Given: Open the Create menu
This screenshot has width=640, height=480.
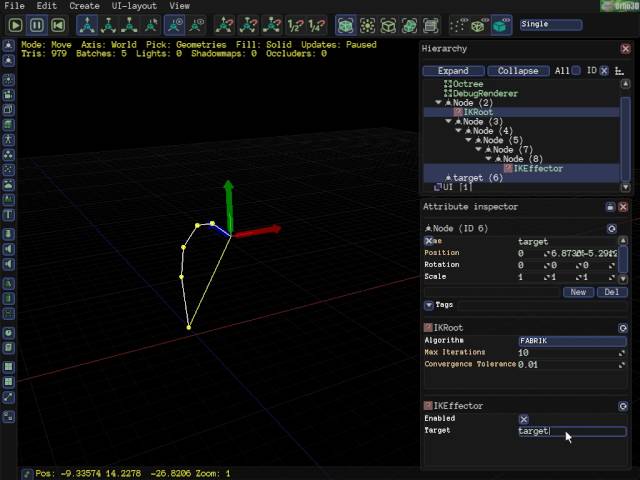Looking at the screenshot, I should (x=84, y=6).
